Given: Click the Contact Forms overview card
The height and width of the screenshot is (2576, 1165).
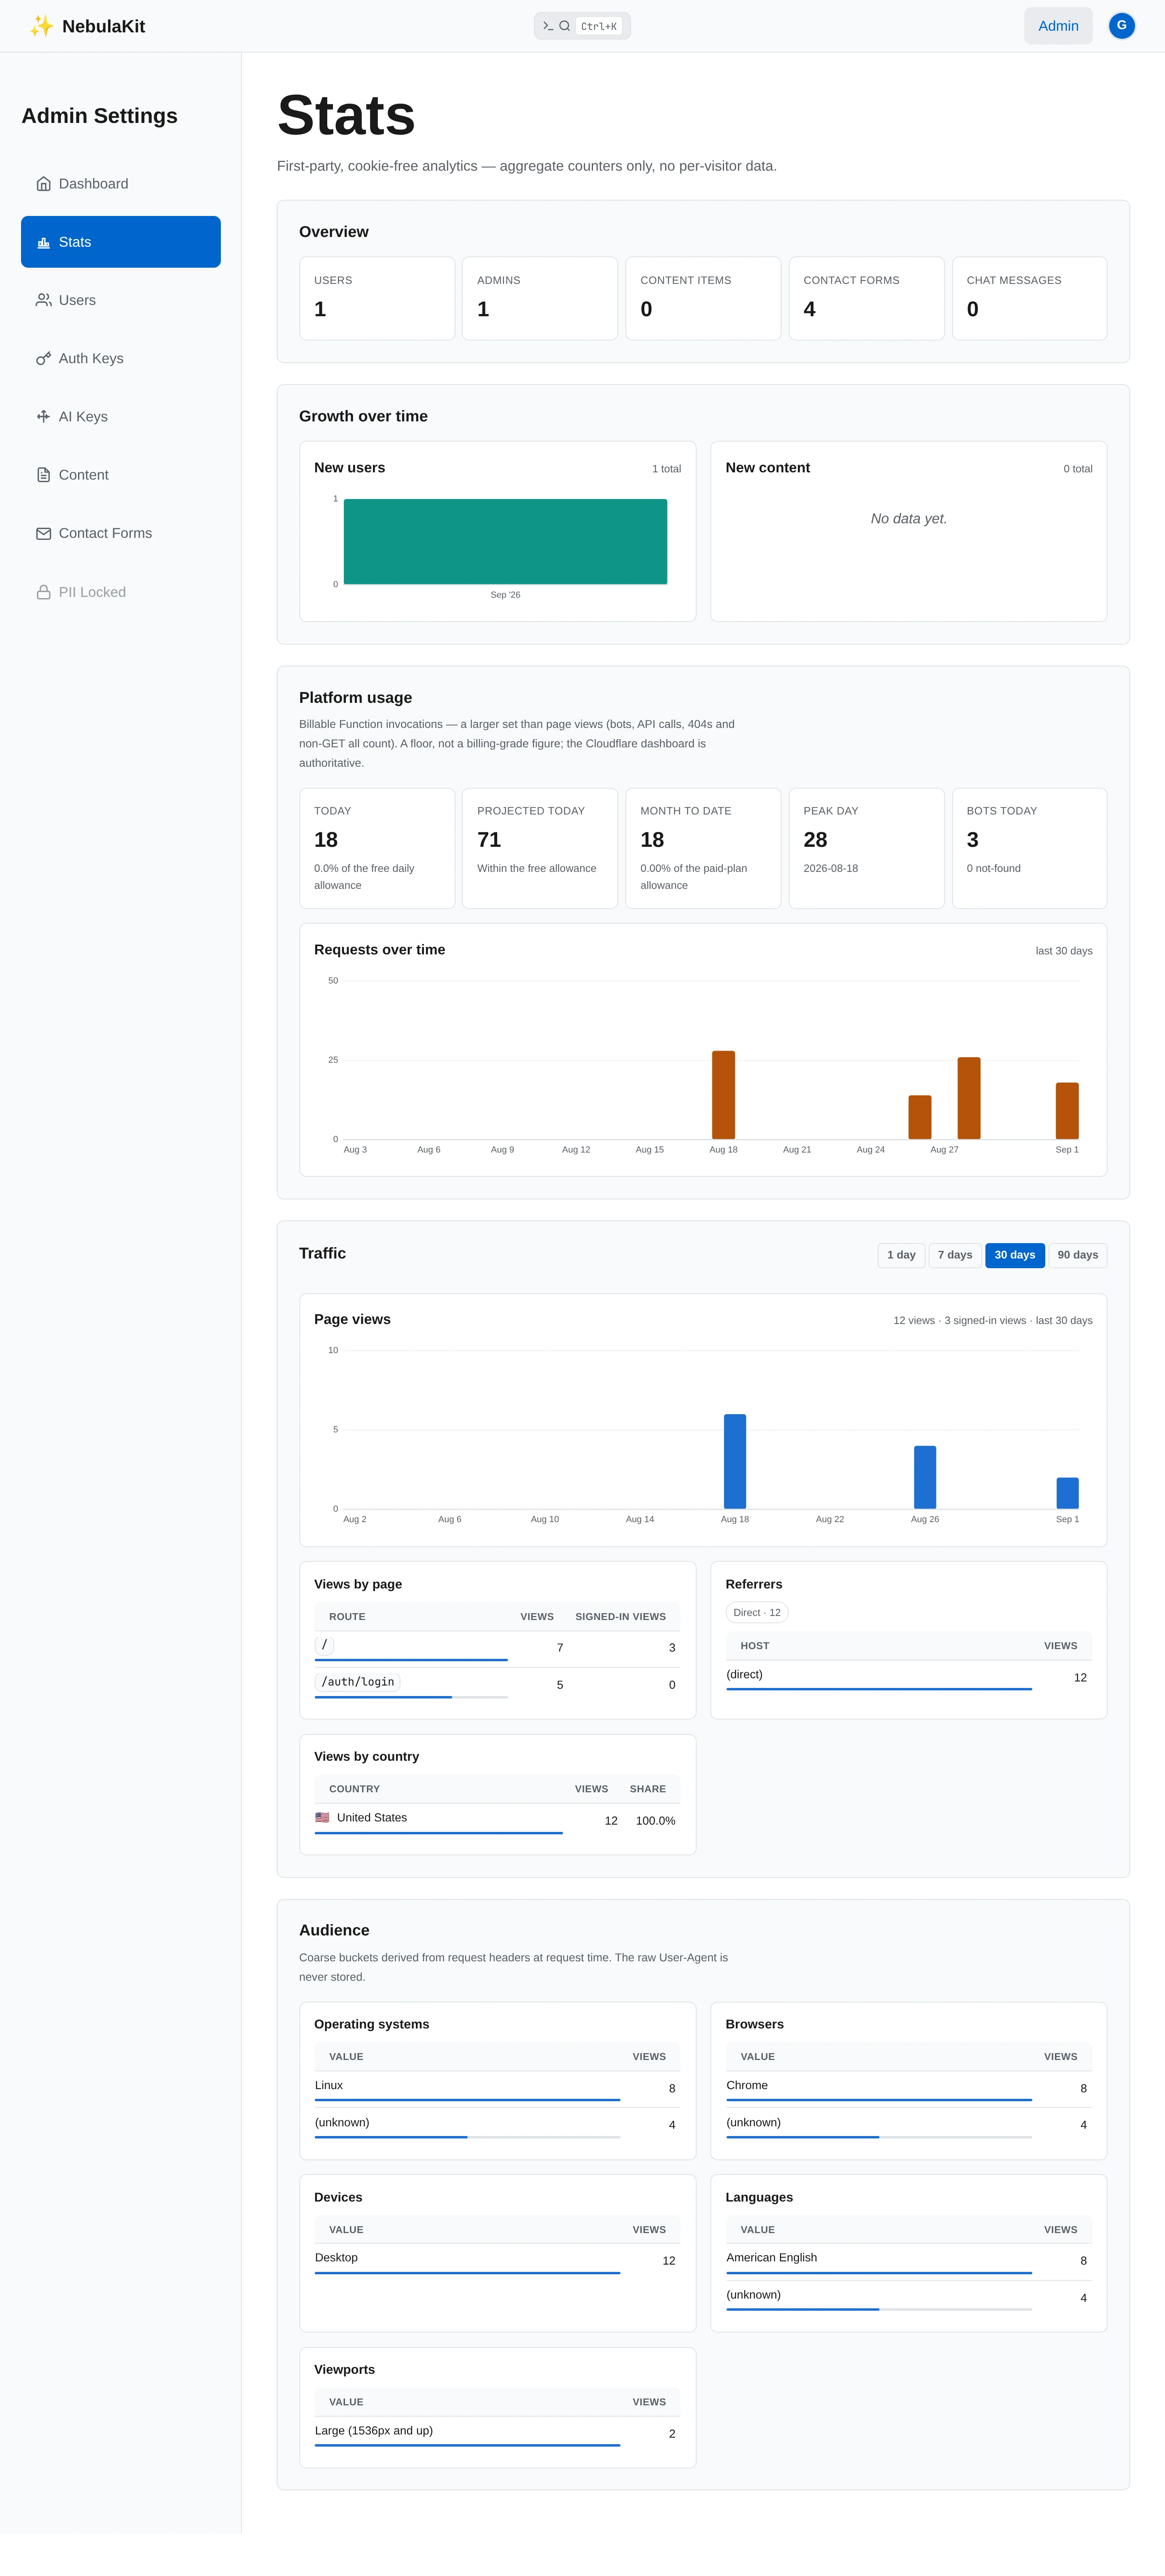Looking at the screenshot, I should point(866,298).
